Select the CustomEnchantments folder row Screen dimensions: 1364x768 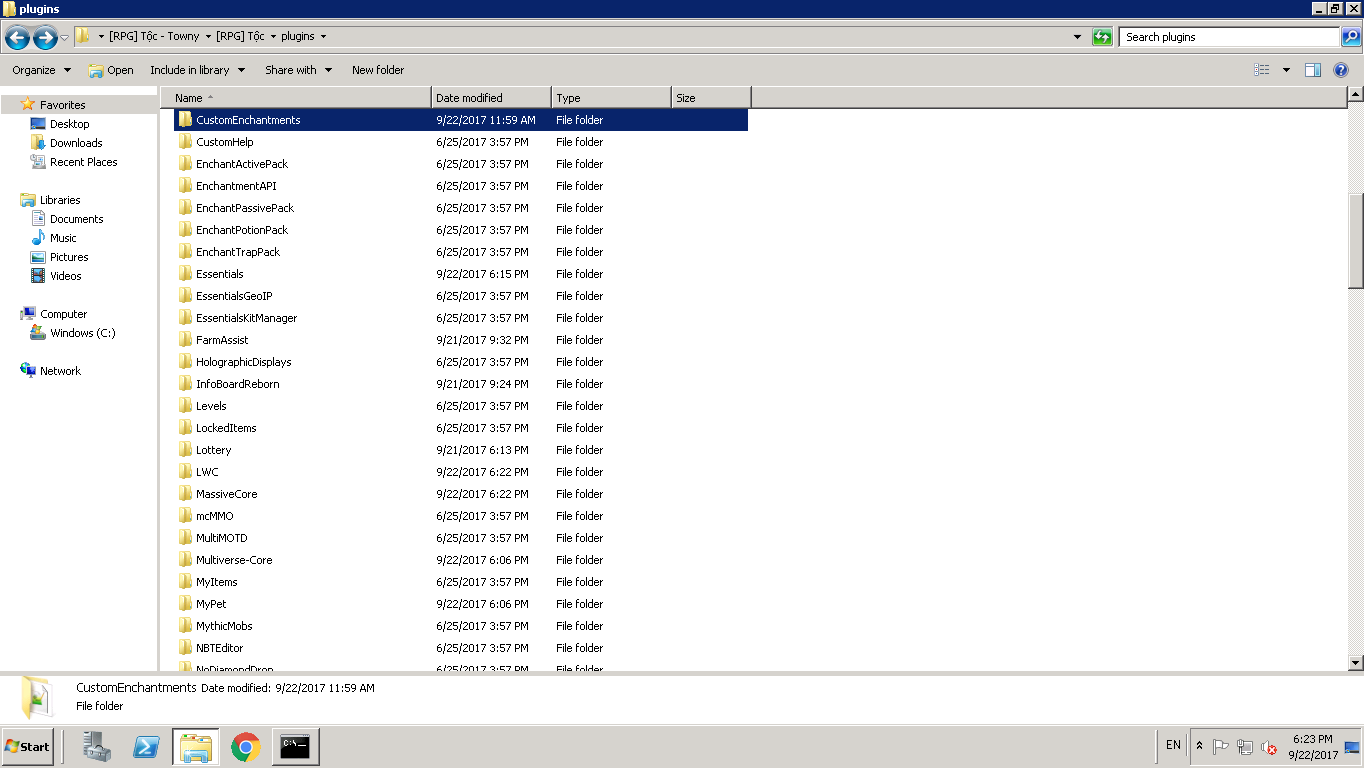[x=461, y=120]
